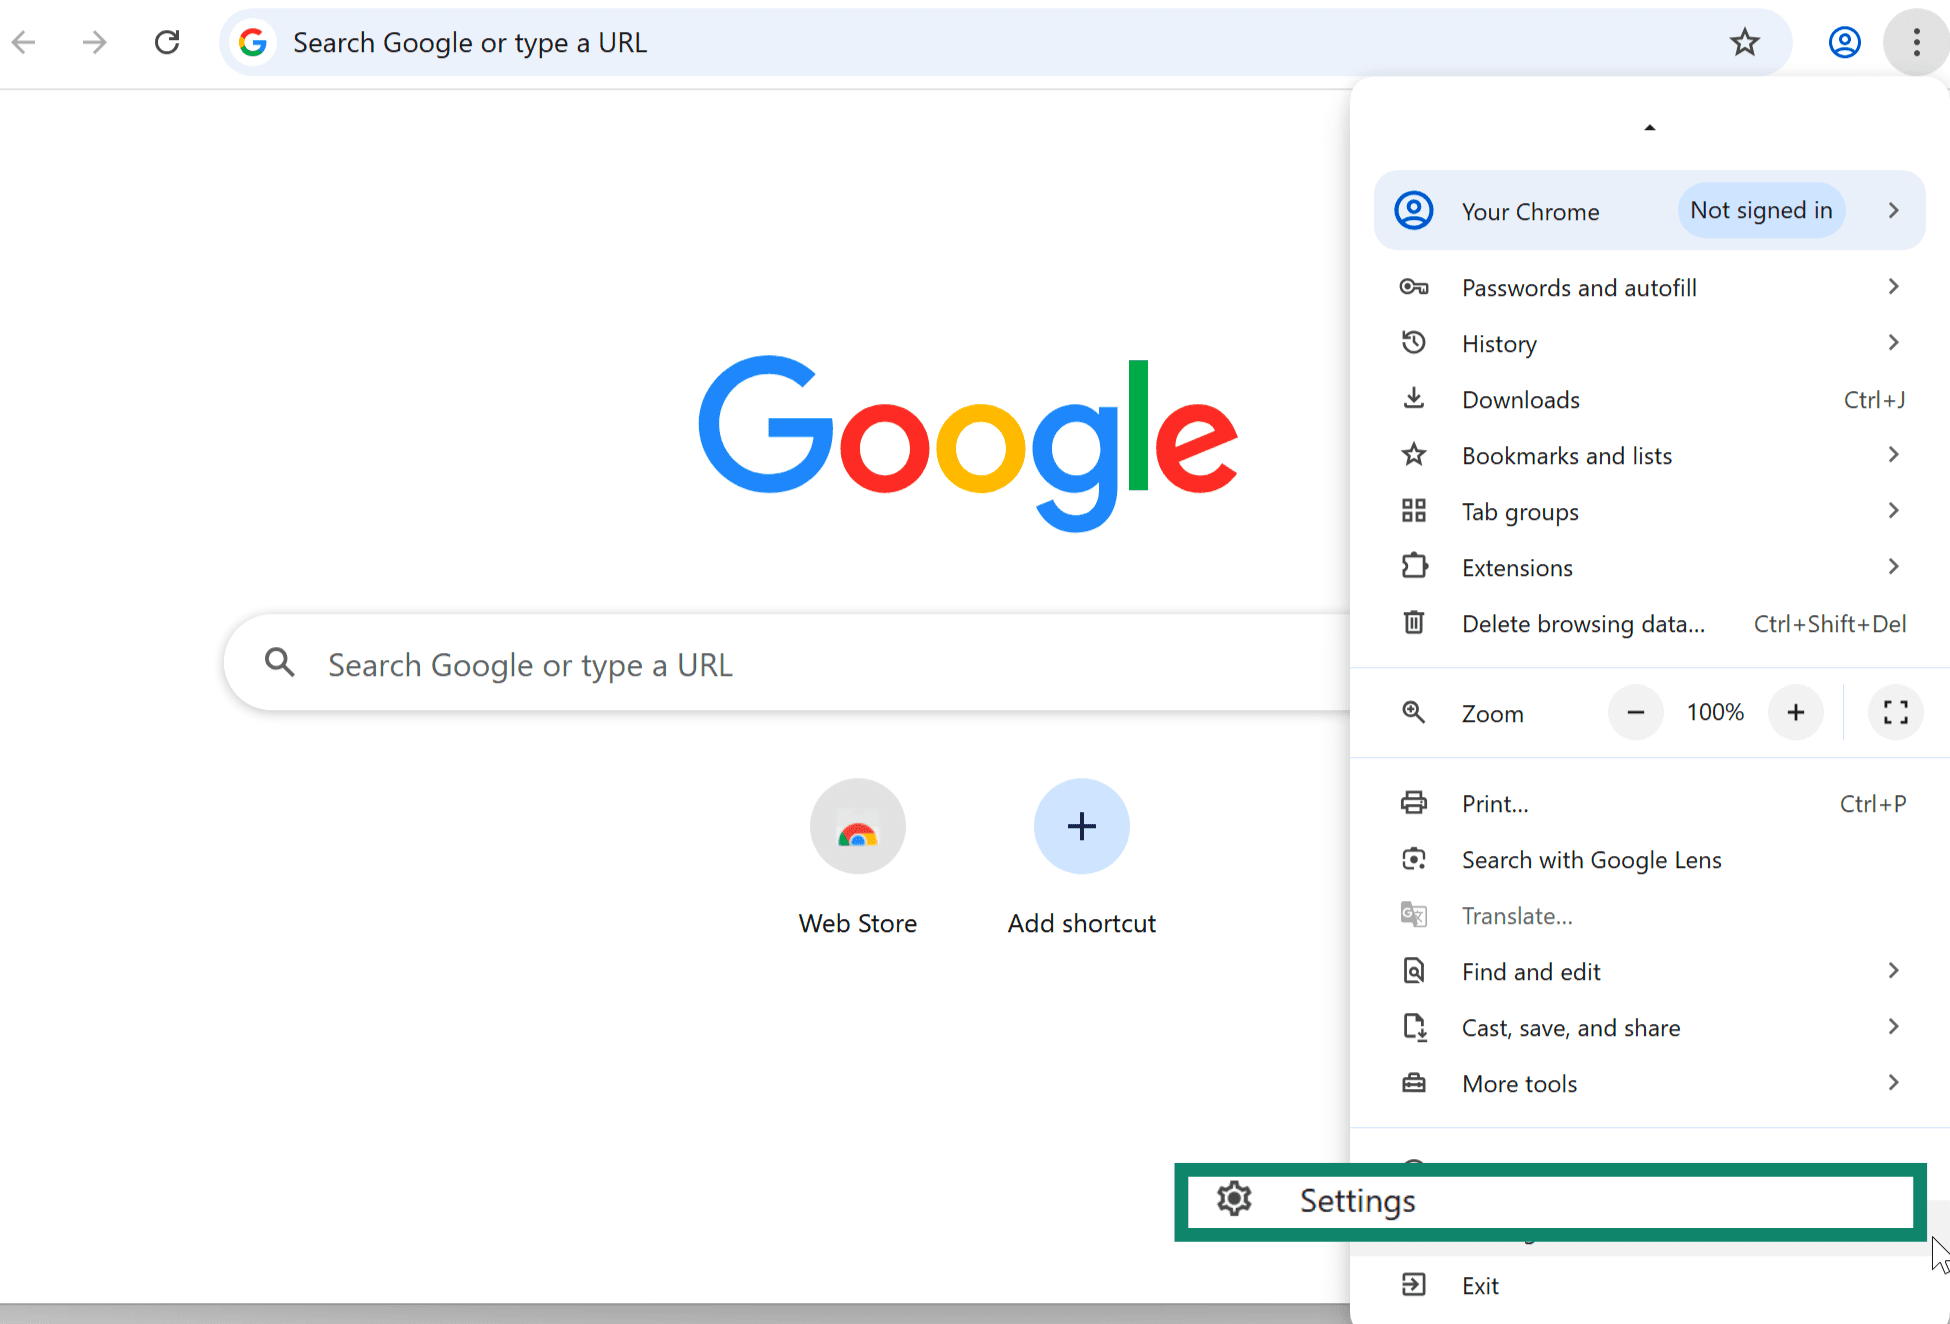
Task: Toggle full screen mode from the Zoom row
Action: [1894, 712]
